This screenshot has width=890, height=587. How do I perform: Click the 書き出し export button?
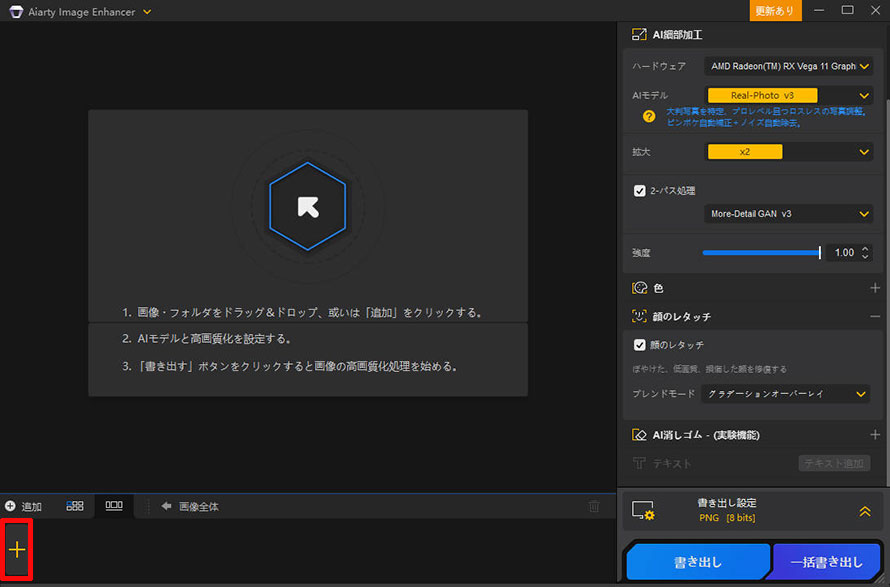(697, 561)
